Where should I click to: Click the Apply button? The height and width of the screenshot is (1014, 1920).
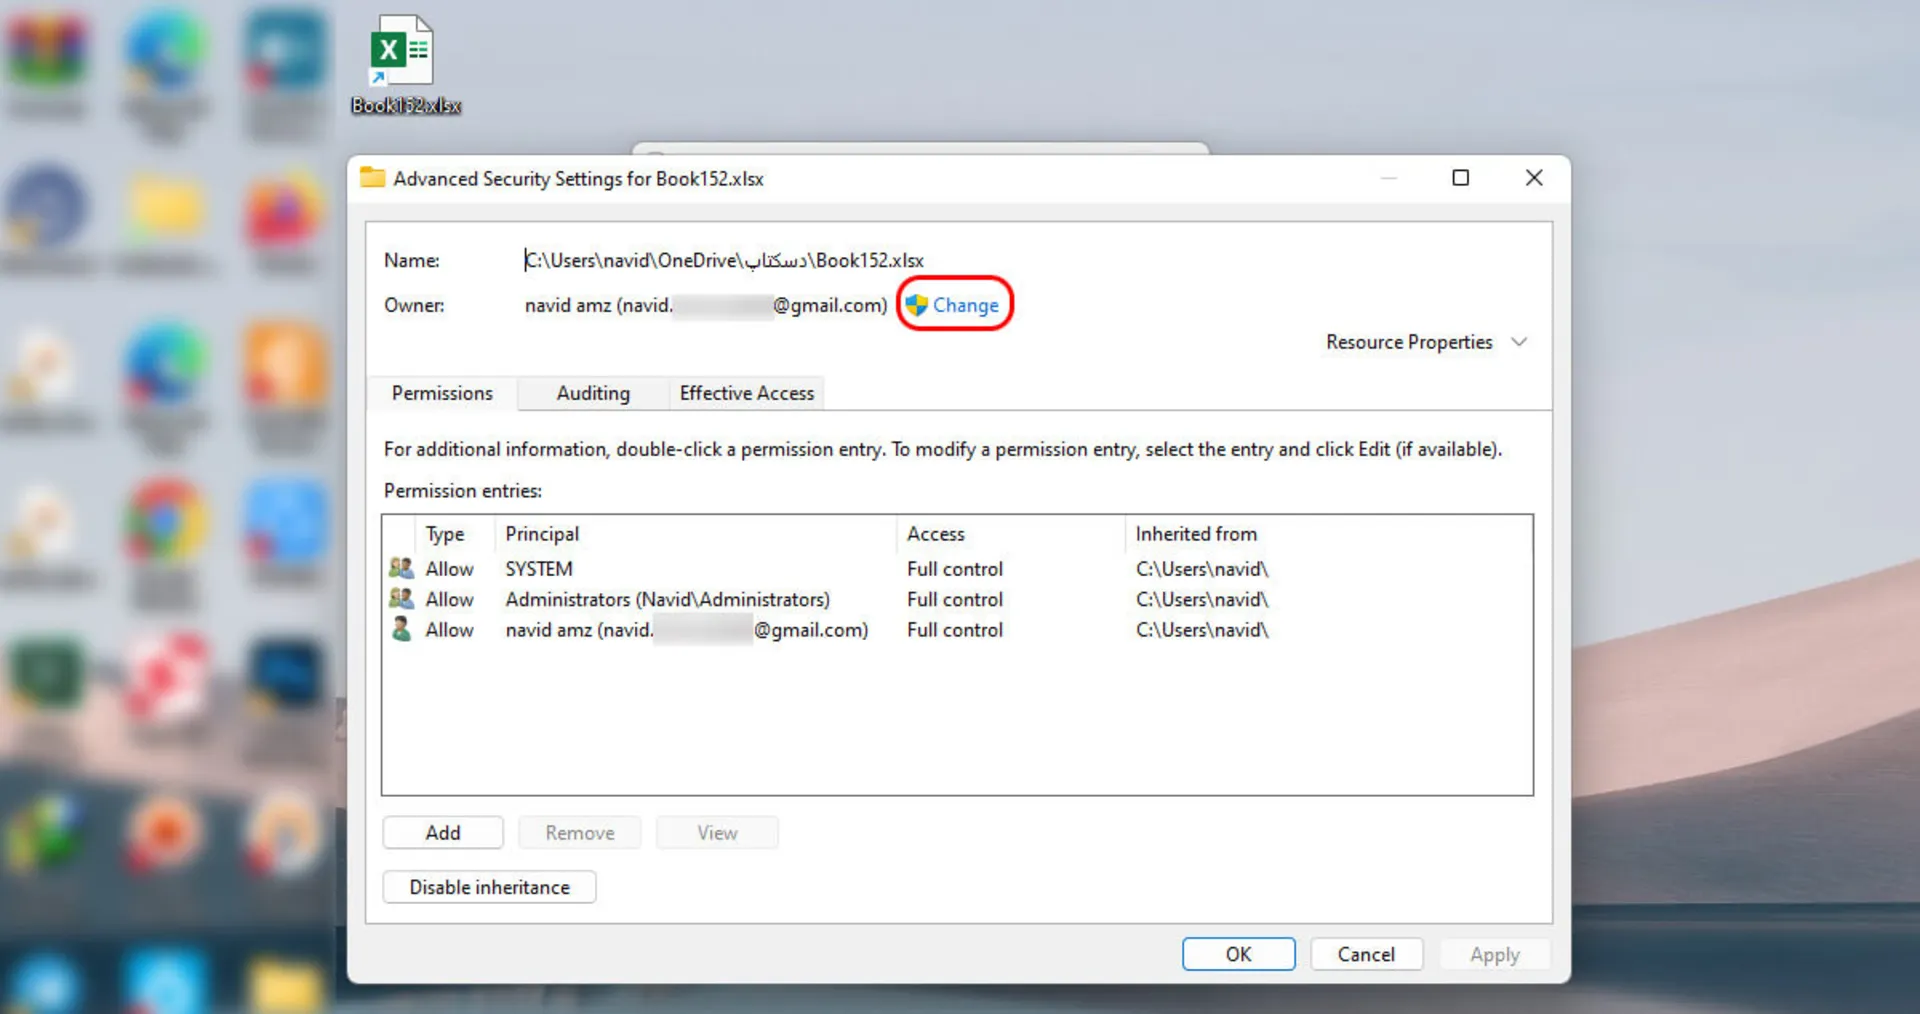(1495, 954)
